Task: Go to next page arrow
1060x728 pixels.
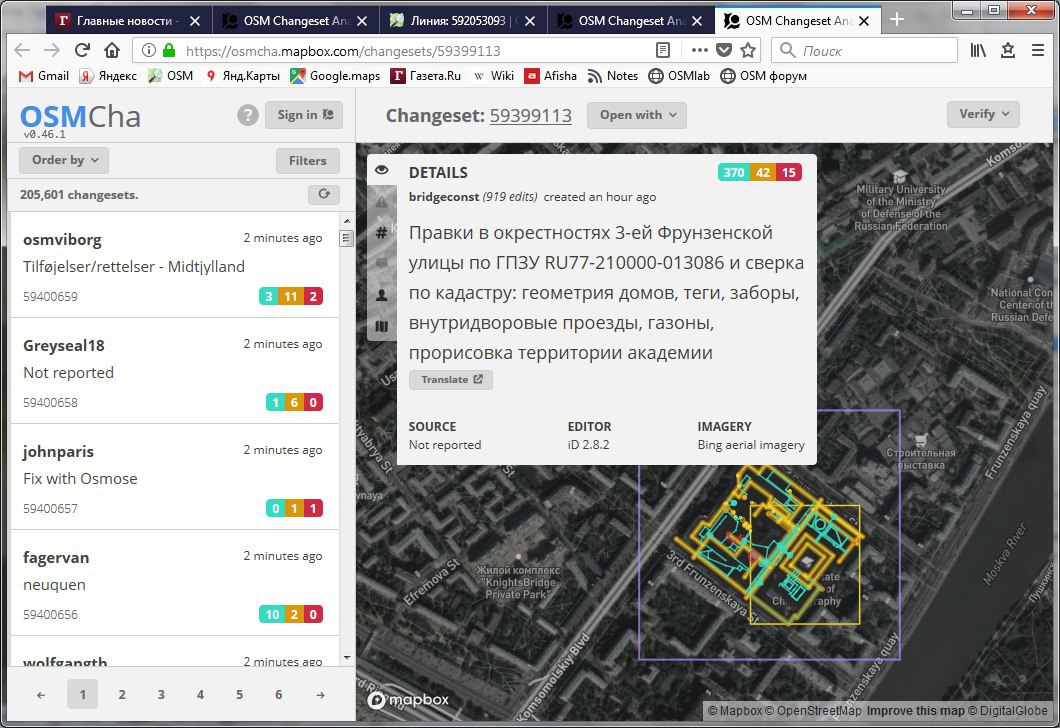Action: tap(320, 694)
